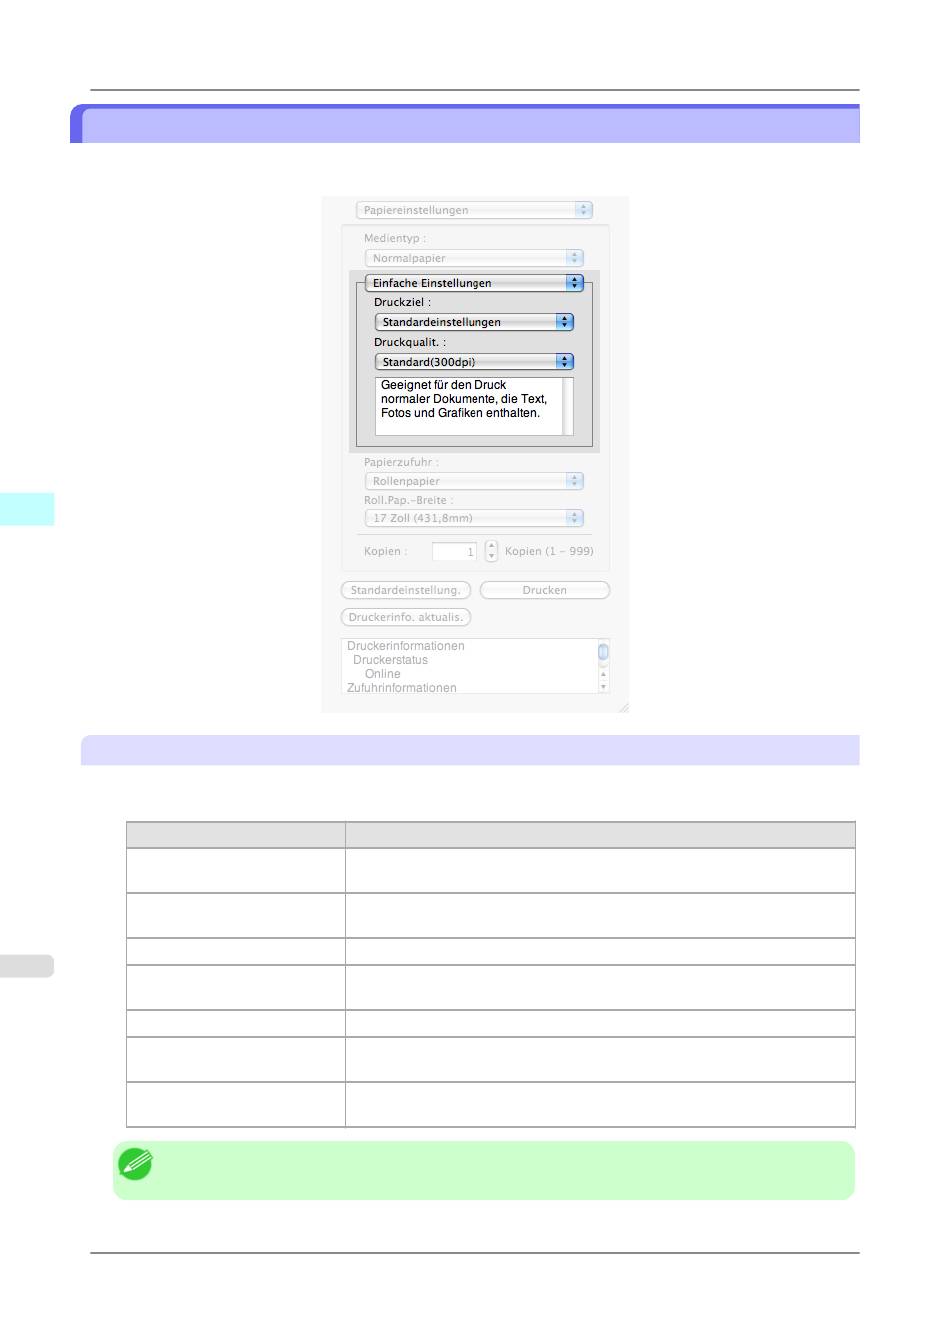Open the Druckqualit. Standard(300dpi) dropdown

[474, 362]
